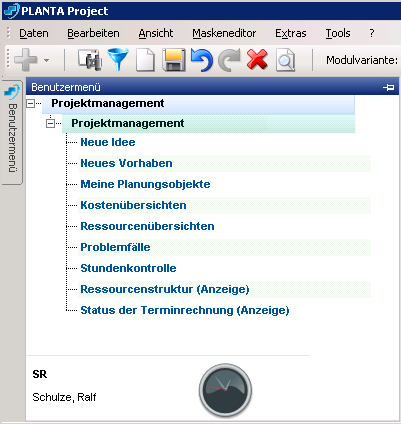Click the binoculars search icon
The height and width of the screenshot is (424, 401).
click(90, 60)
